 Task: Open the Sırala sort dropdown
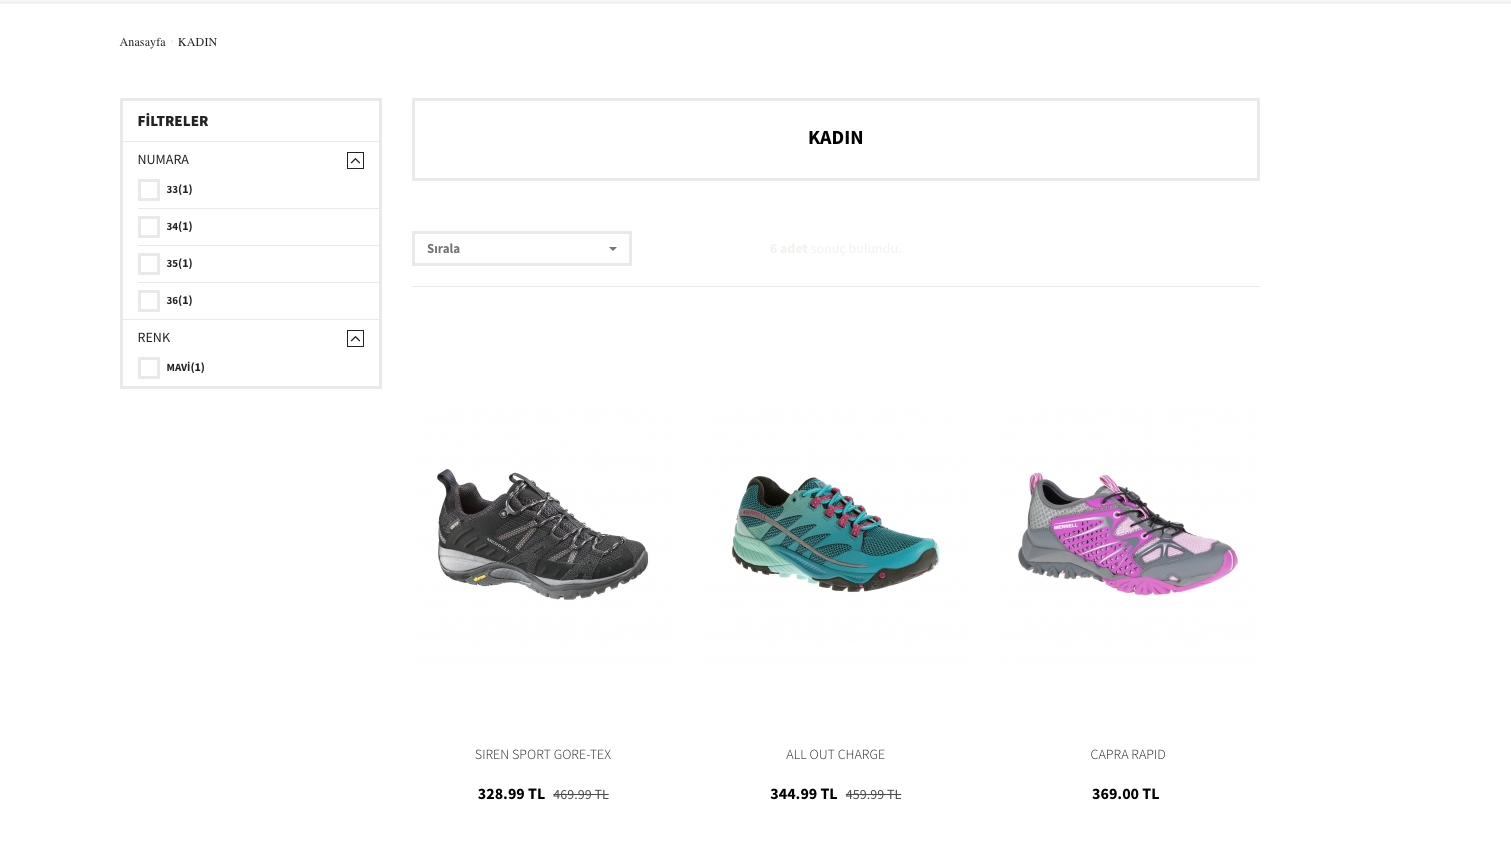tap(521, 249)
